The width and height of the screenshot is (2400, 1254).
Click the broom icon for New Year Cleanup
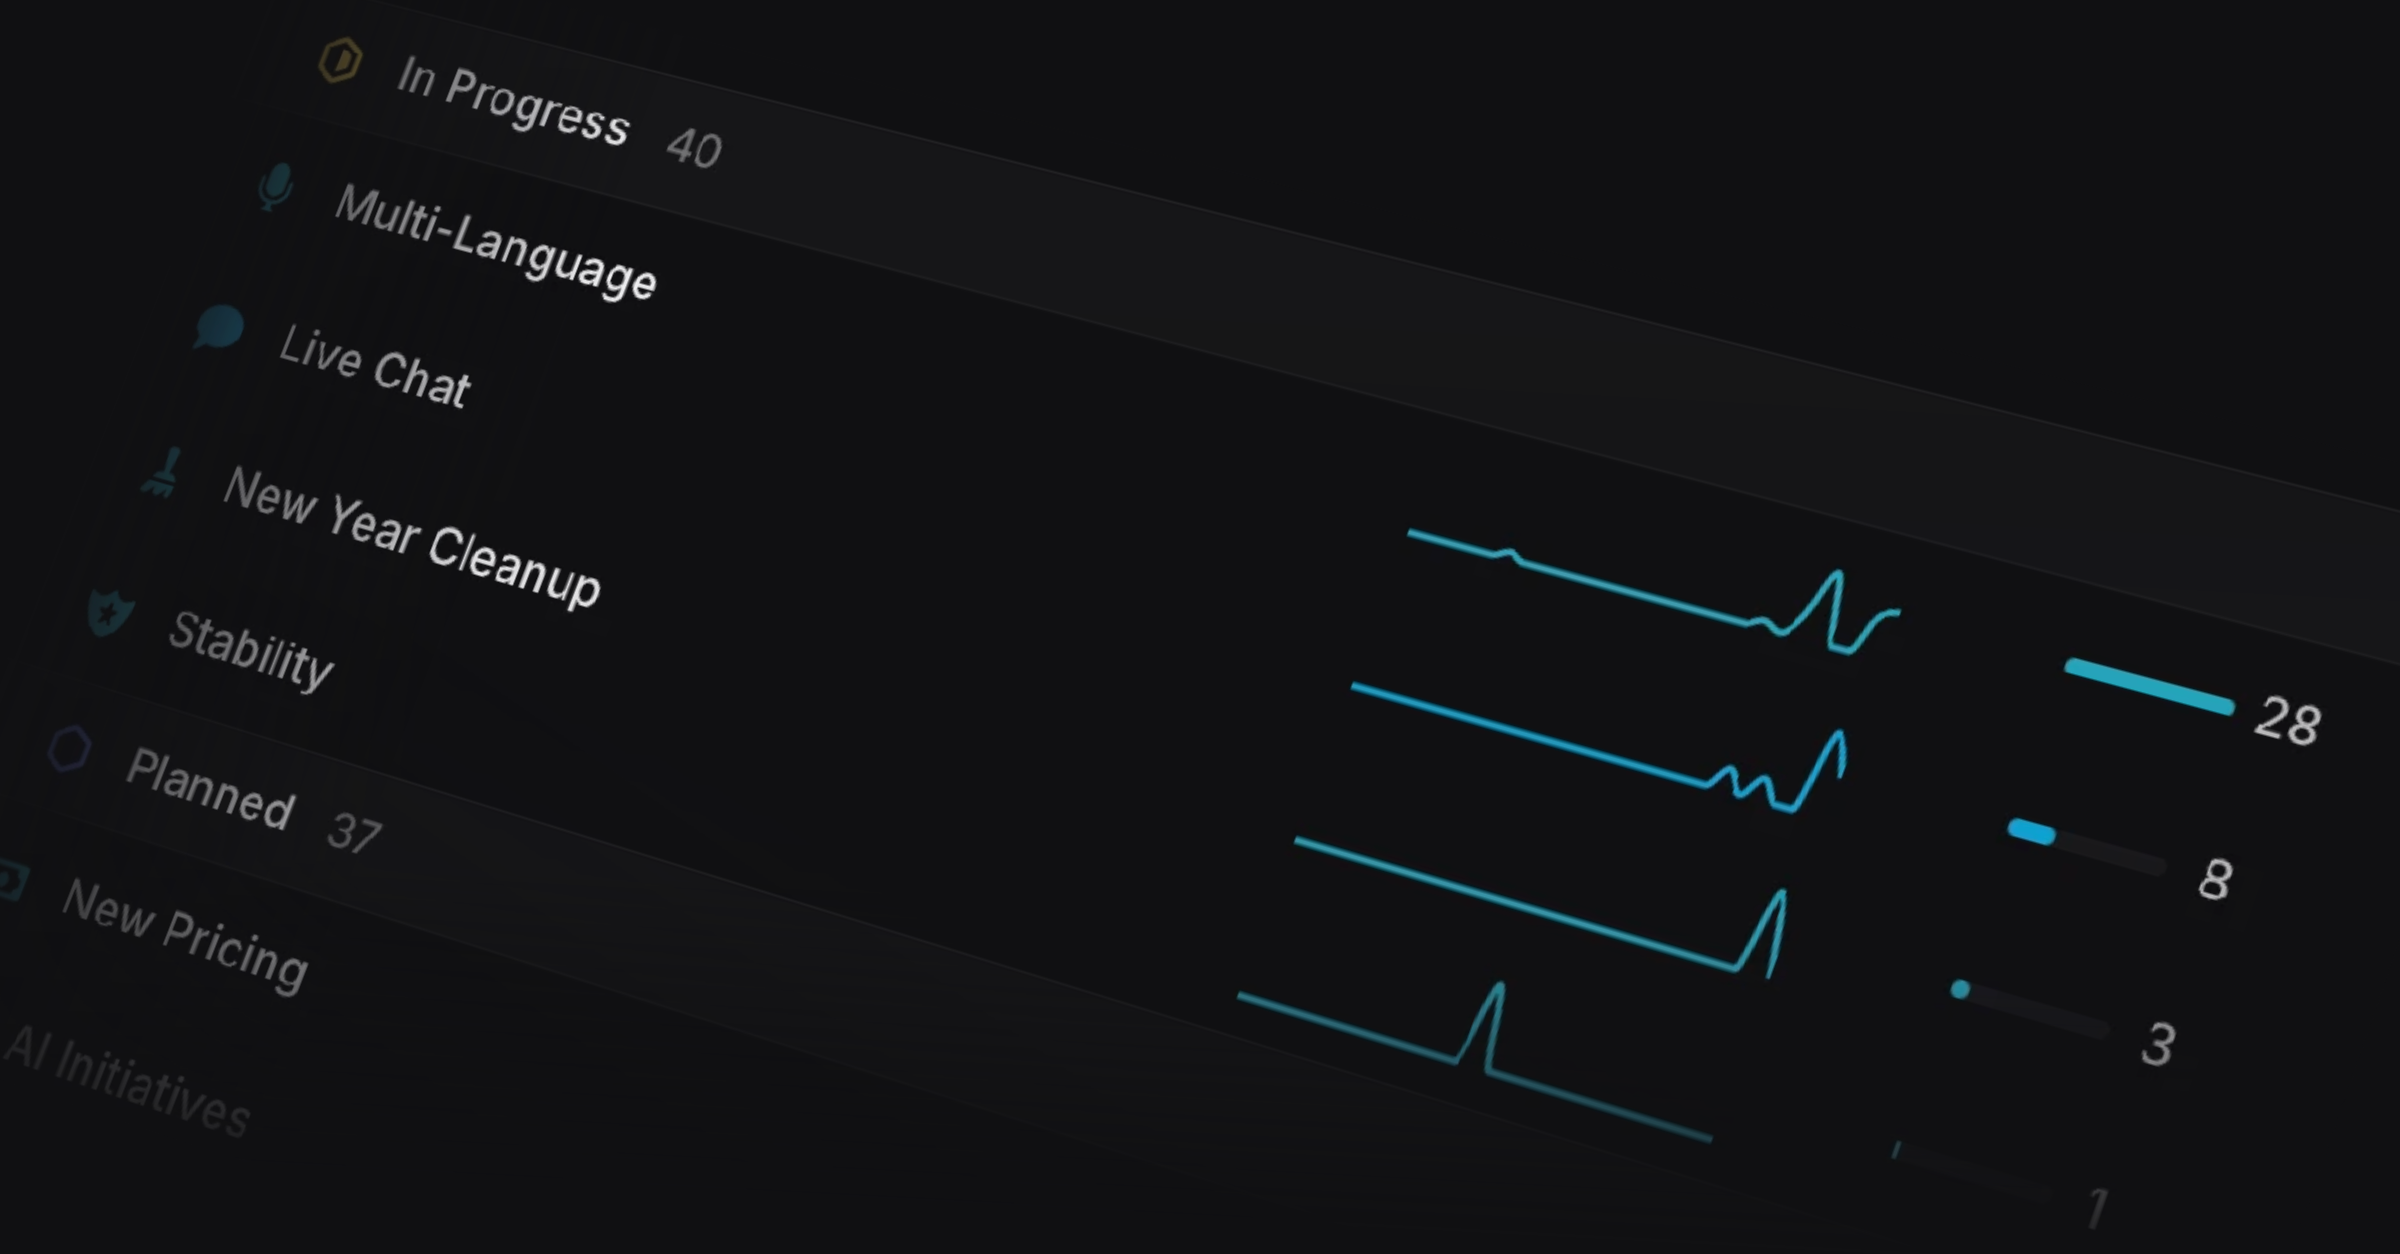[163, 473]
